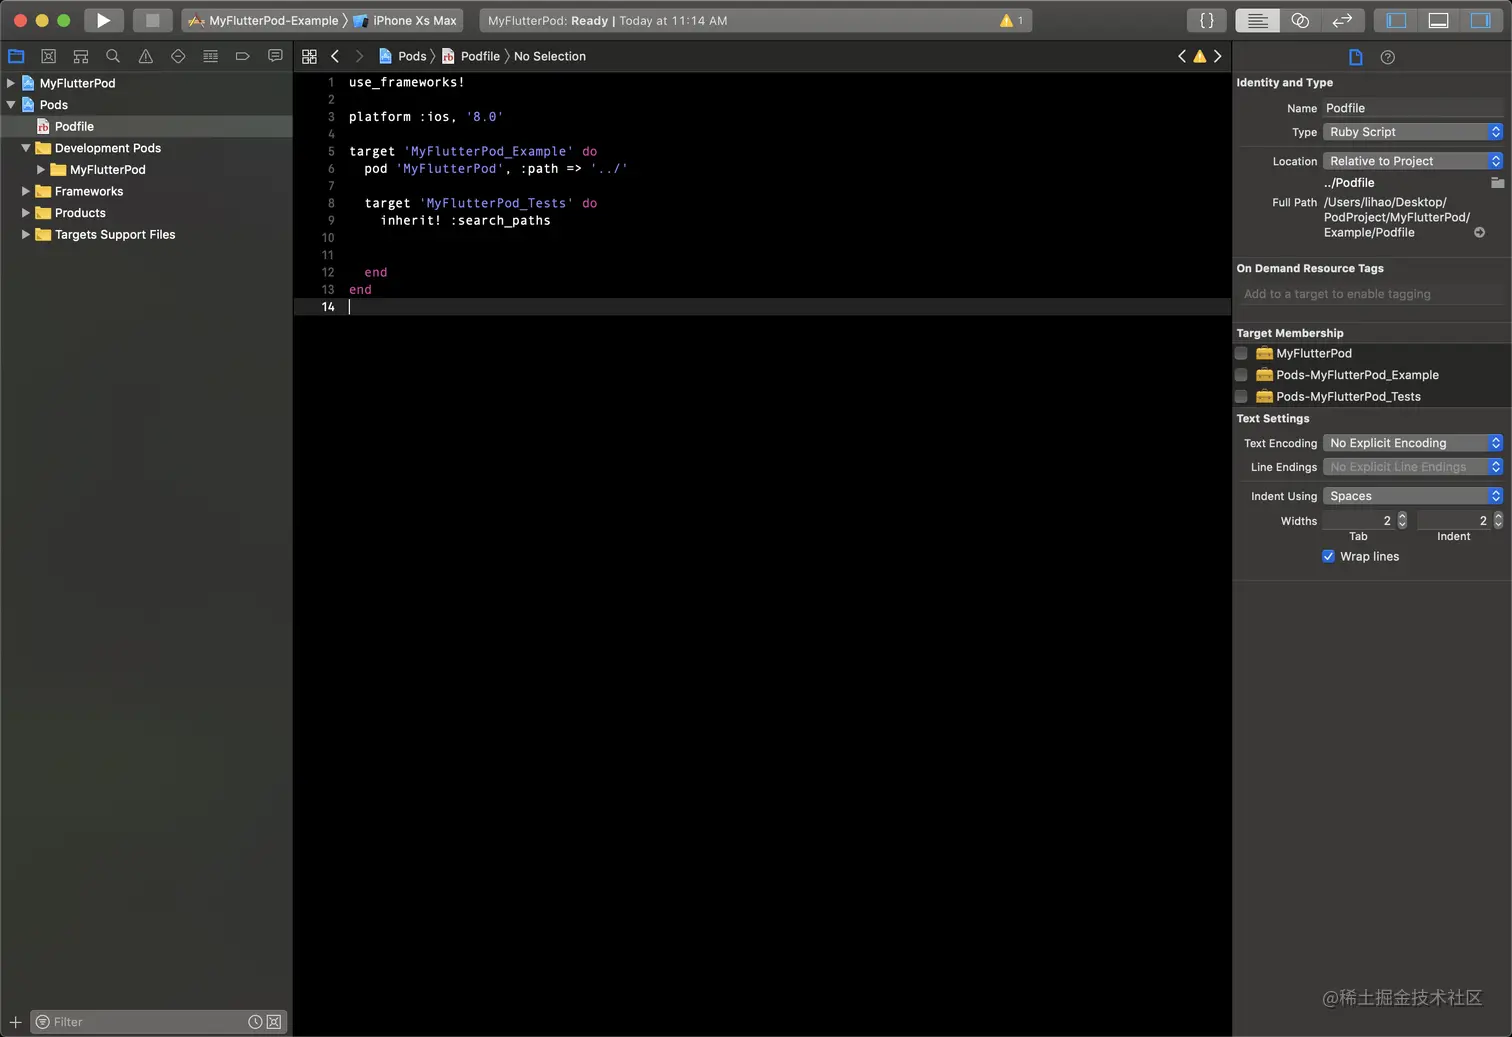Click the jump bar issue warning icon

click(x=1200, y=56)
